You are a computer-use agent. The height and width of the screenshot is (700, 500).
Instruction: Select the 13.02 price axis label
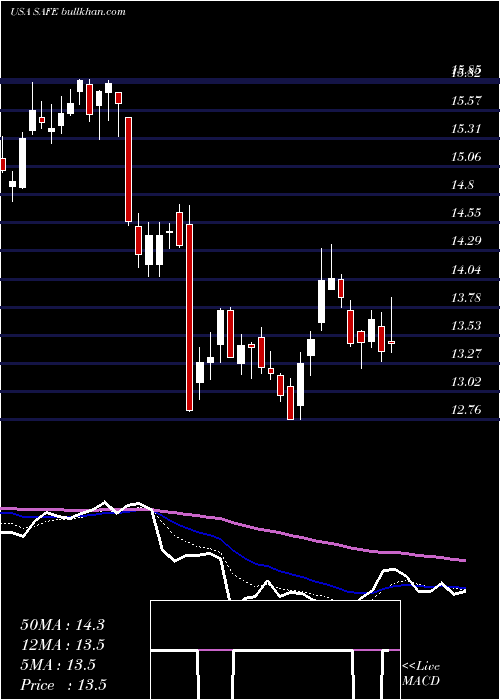466,382
